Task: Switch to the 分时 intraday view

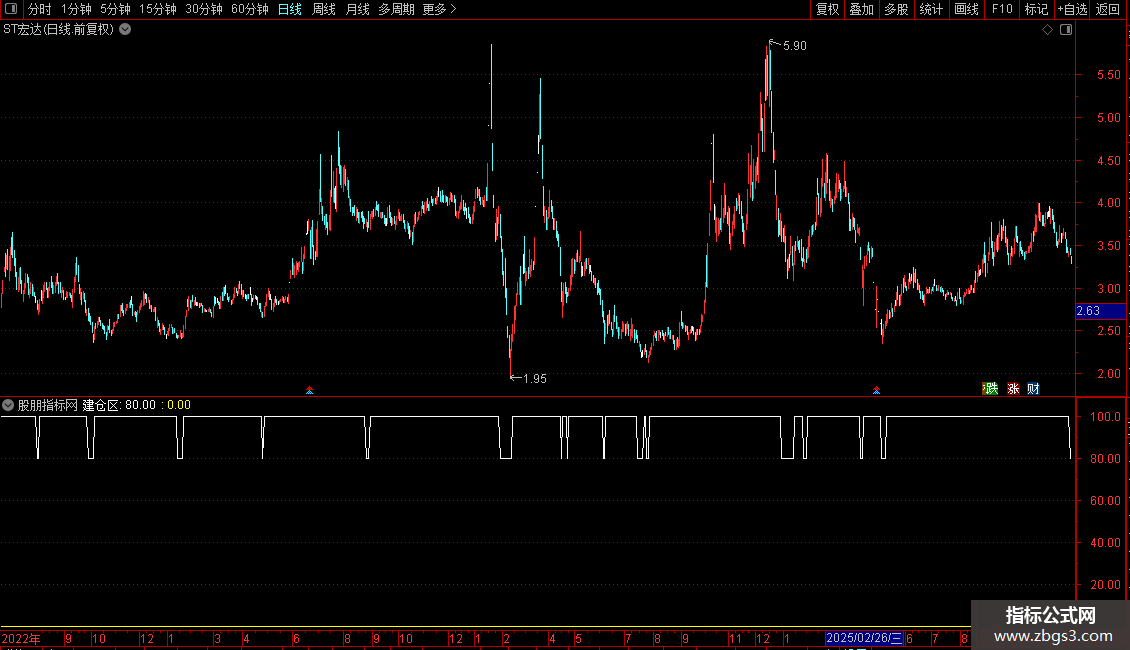Action: pyautogui.click(x=40, y=9)
